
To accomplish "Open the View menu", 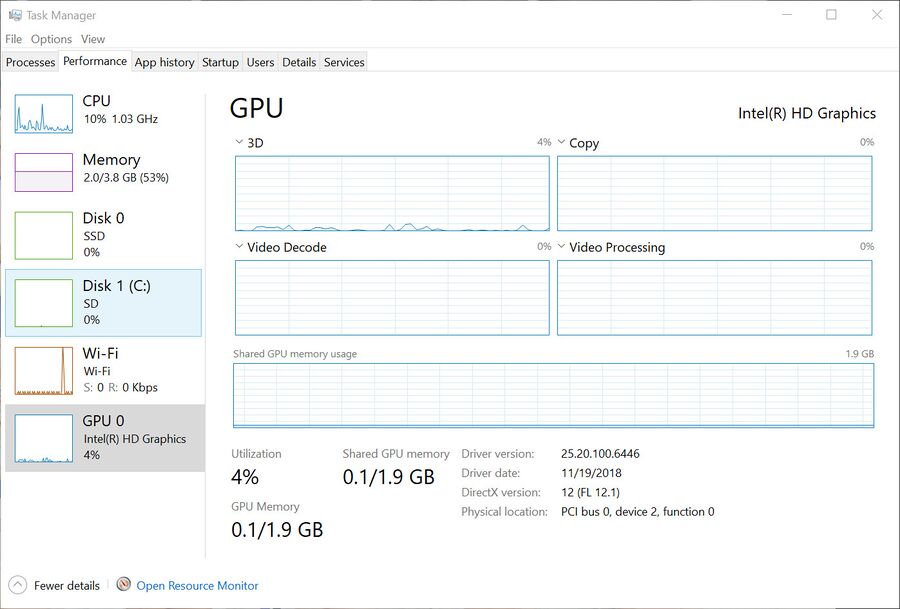I will tap(93, 39).
